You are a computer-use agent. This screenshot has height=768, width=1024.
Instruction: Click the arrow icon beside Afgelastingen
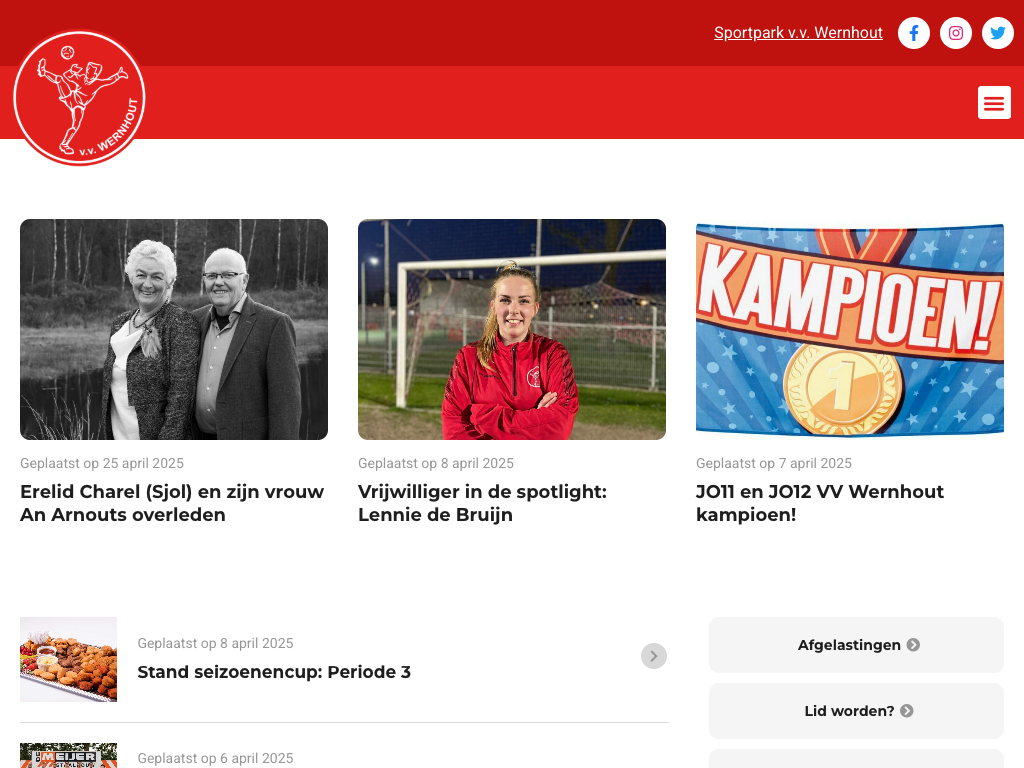pyautogui.click(x=913, y=645)
